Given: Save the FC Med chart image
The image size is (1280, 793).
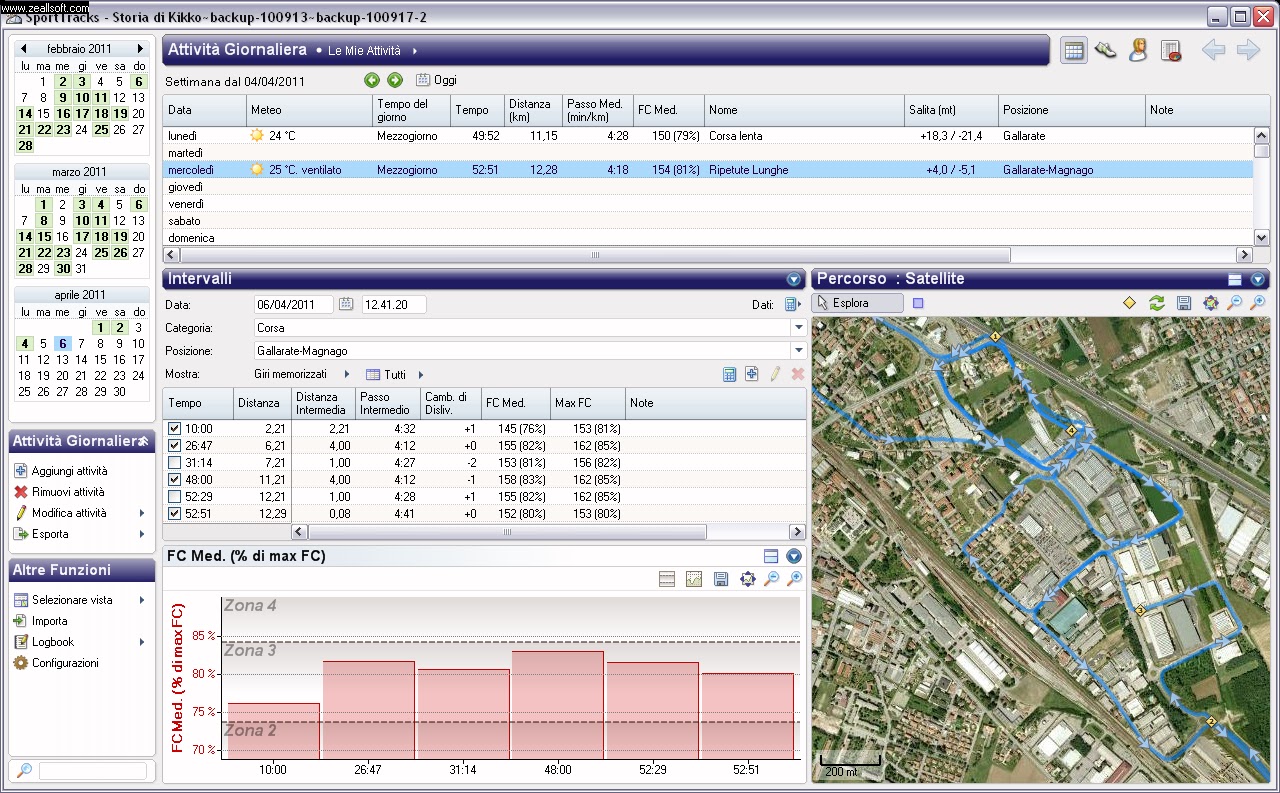Looking at the screenshot, I should pos(721,579).
